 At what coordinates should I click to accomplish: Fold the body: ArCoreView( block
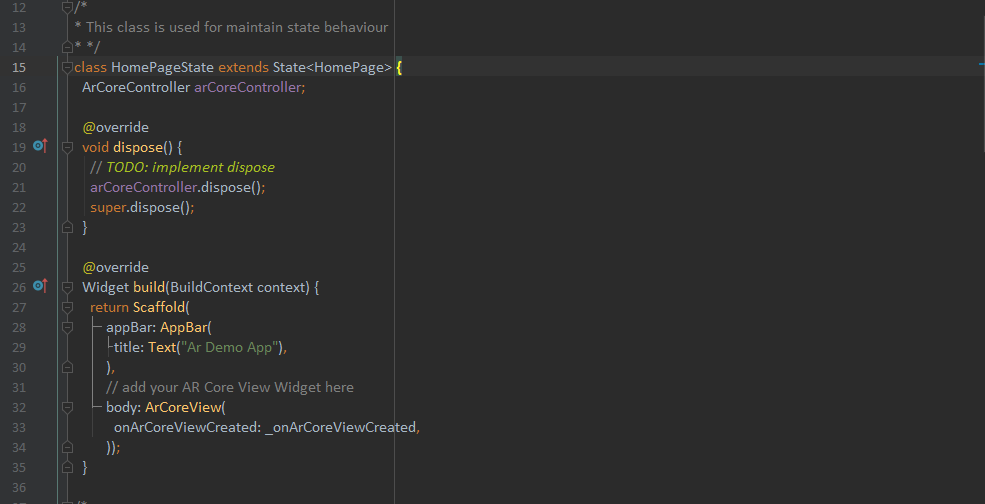click(x=67, y=407)
